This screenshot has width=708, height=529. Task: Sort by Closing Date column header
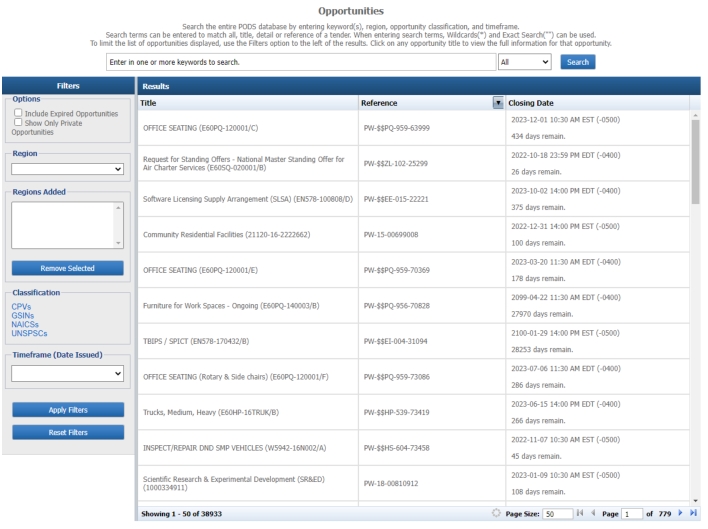531,103
